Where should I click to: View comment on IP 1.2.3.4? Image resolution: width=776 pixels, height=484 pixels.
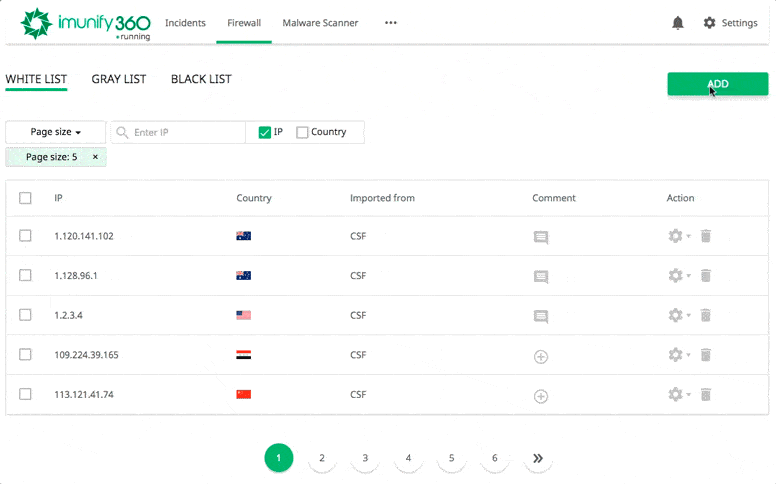(x=541, y=316)
